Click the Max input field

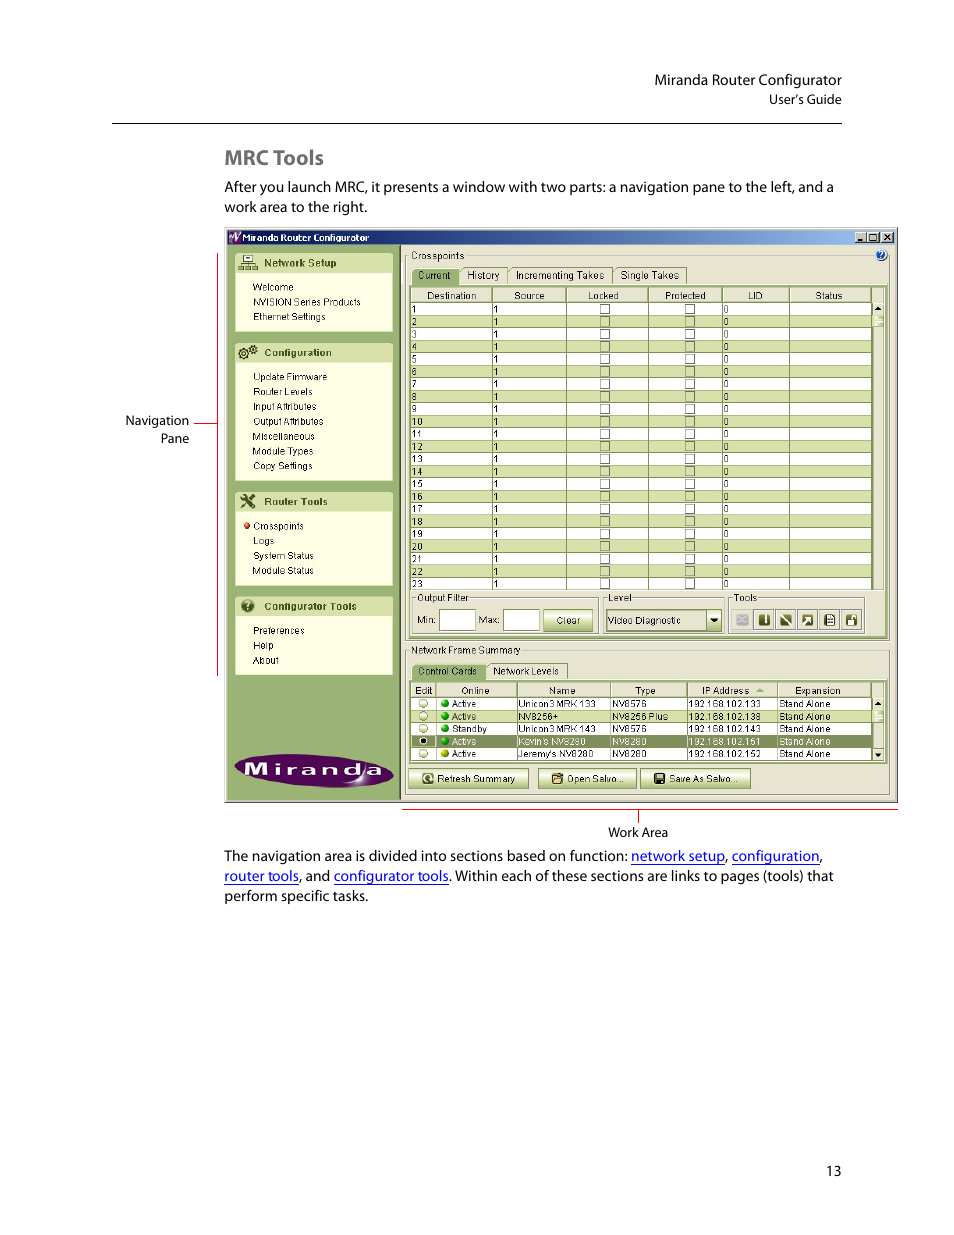[521, 620]
